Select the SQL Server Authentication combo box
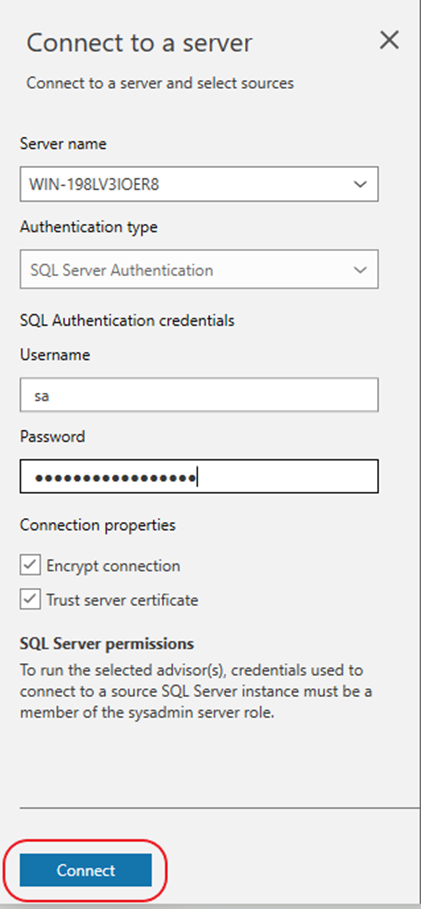421x909 pixels. 199,270
